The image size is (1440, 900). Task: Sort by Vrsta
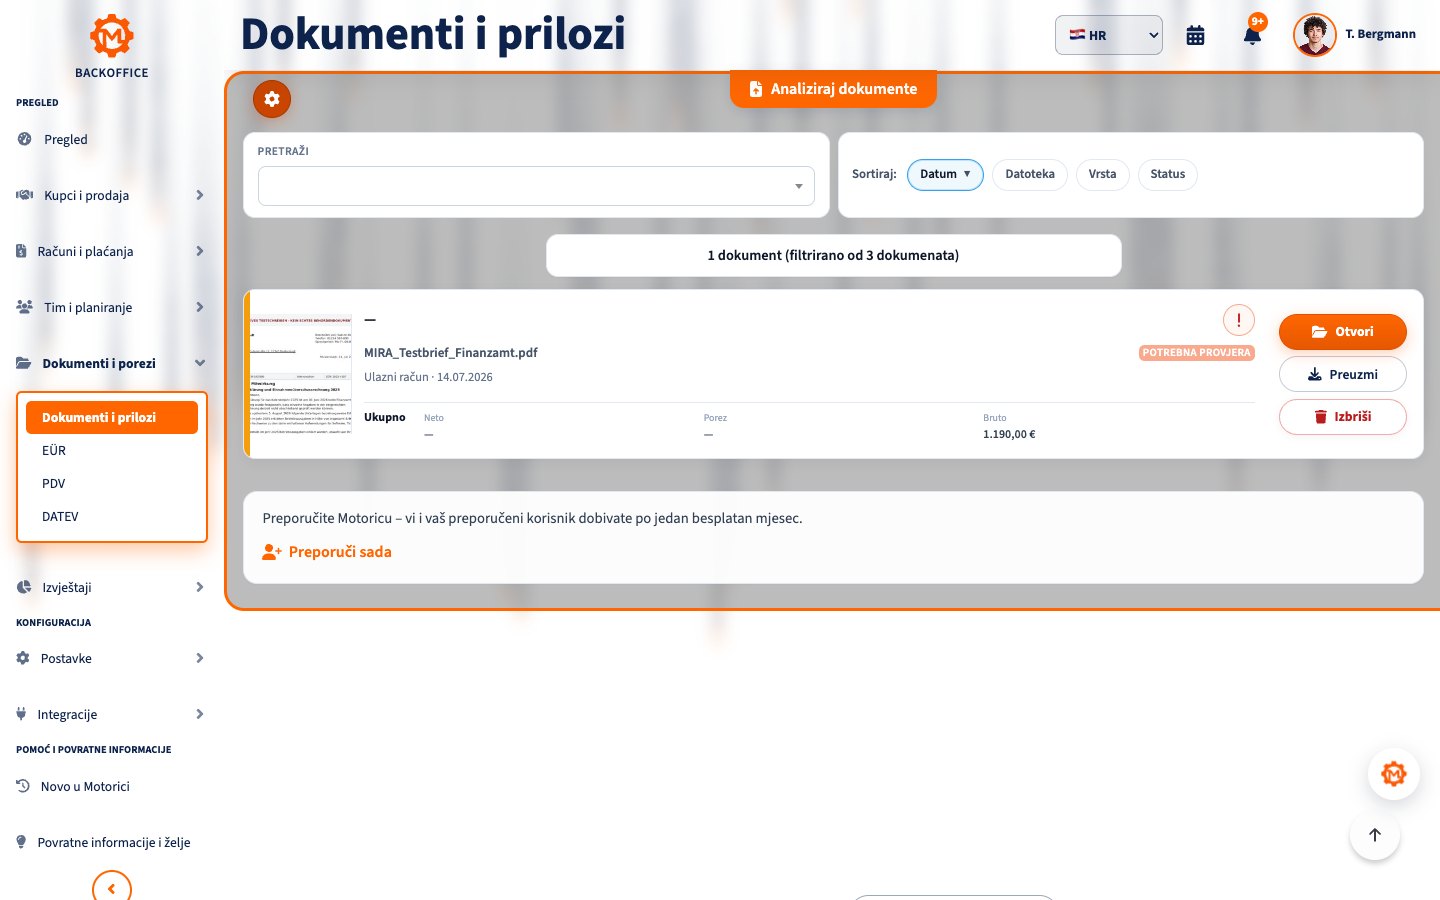click(x=1102, y=174)
